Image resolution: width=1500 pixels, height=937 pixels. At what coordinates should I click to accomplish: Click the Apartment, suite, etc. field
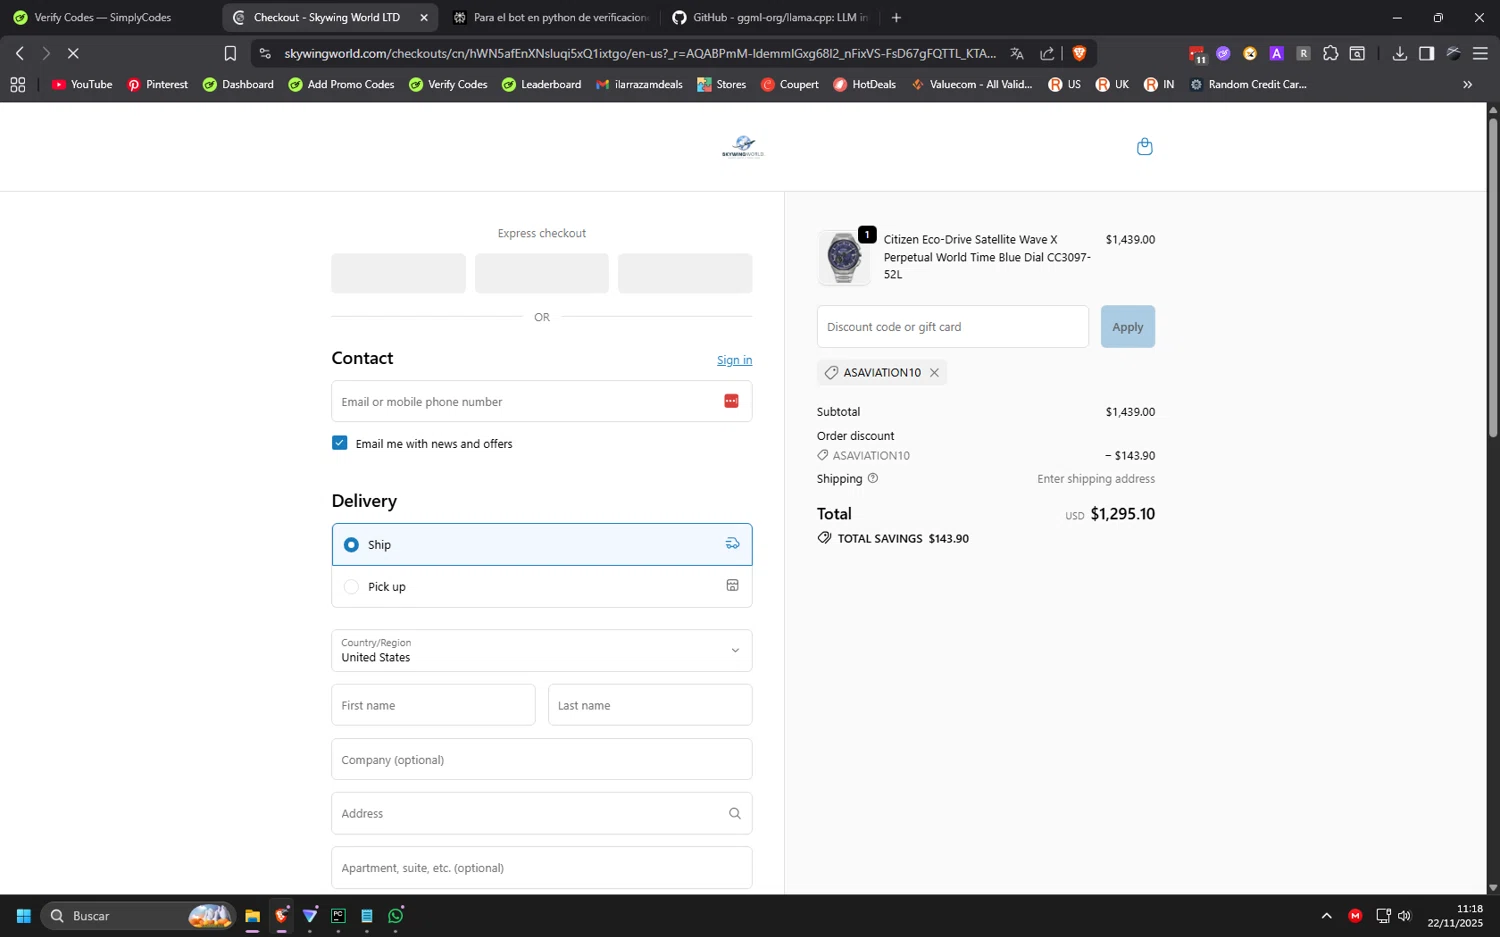542,868
